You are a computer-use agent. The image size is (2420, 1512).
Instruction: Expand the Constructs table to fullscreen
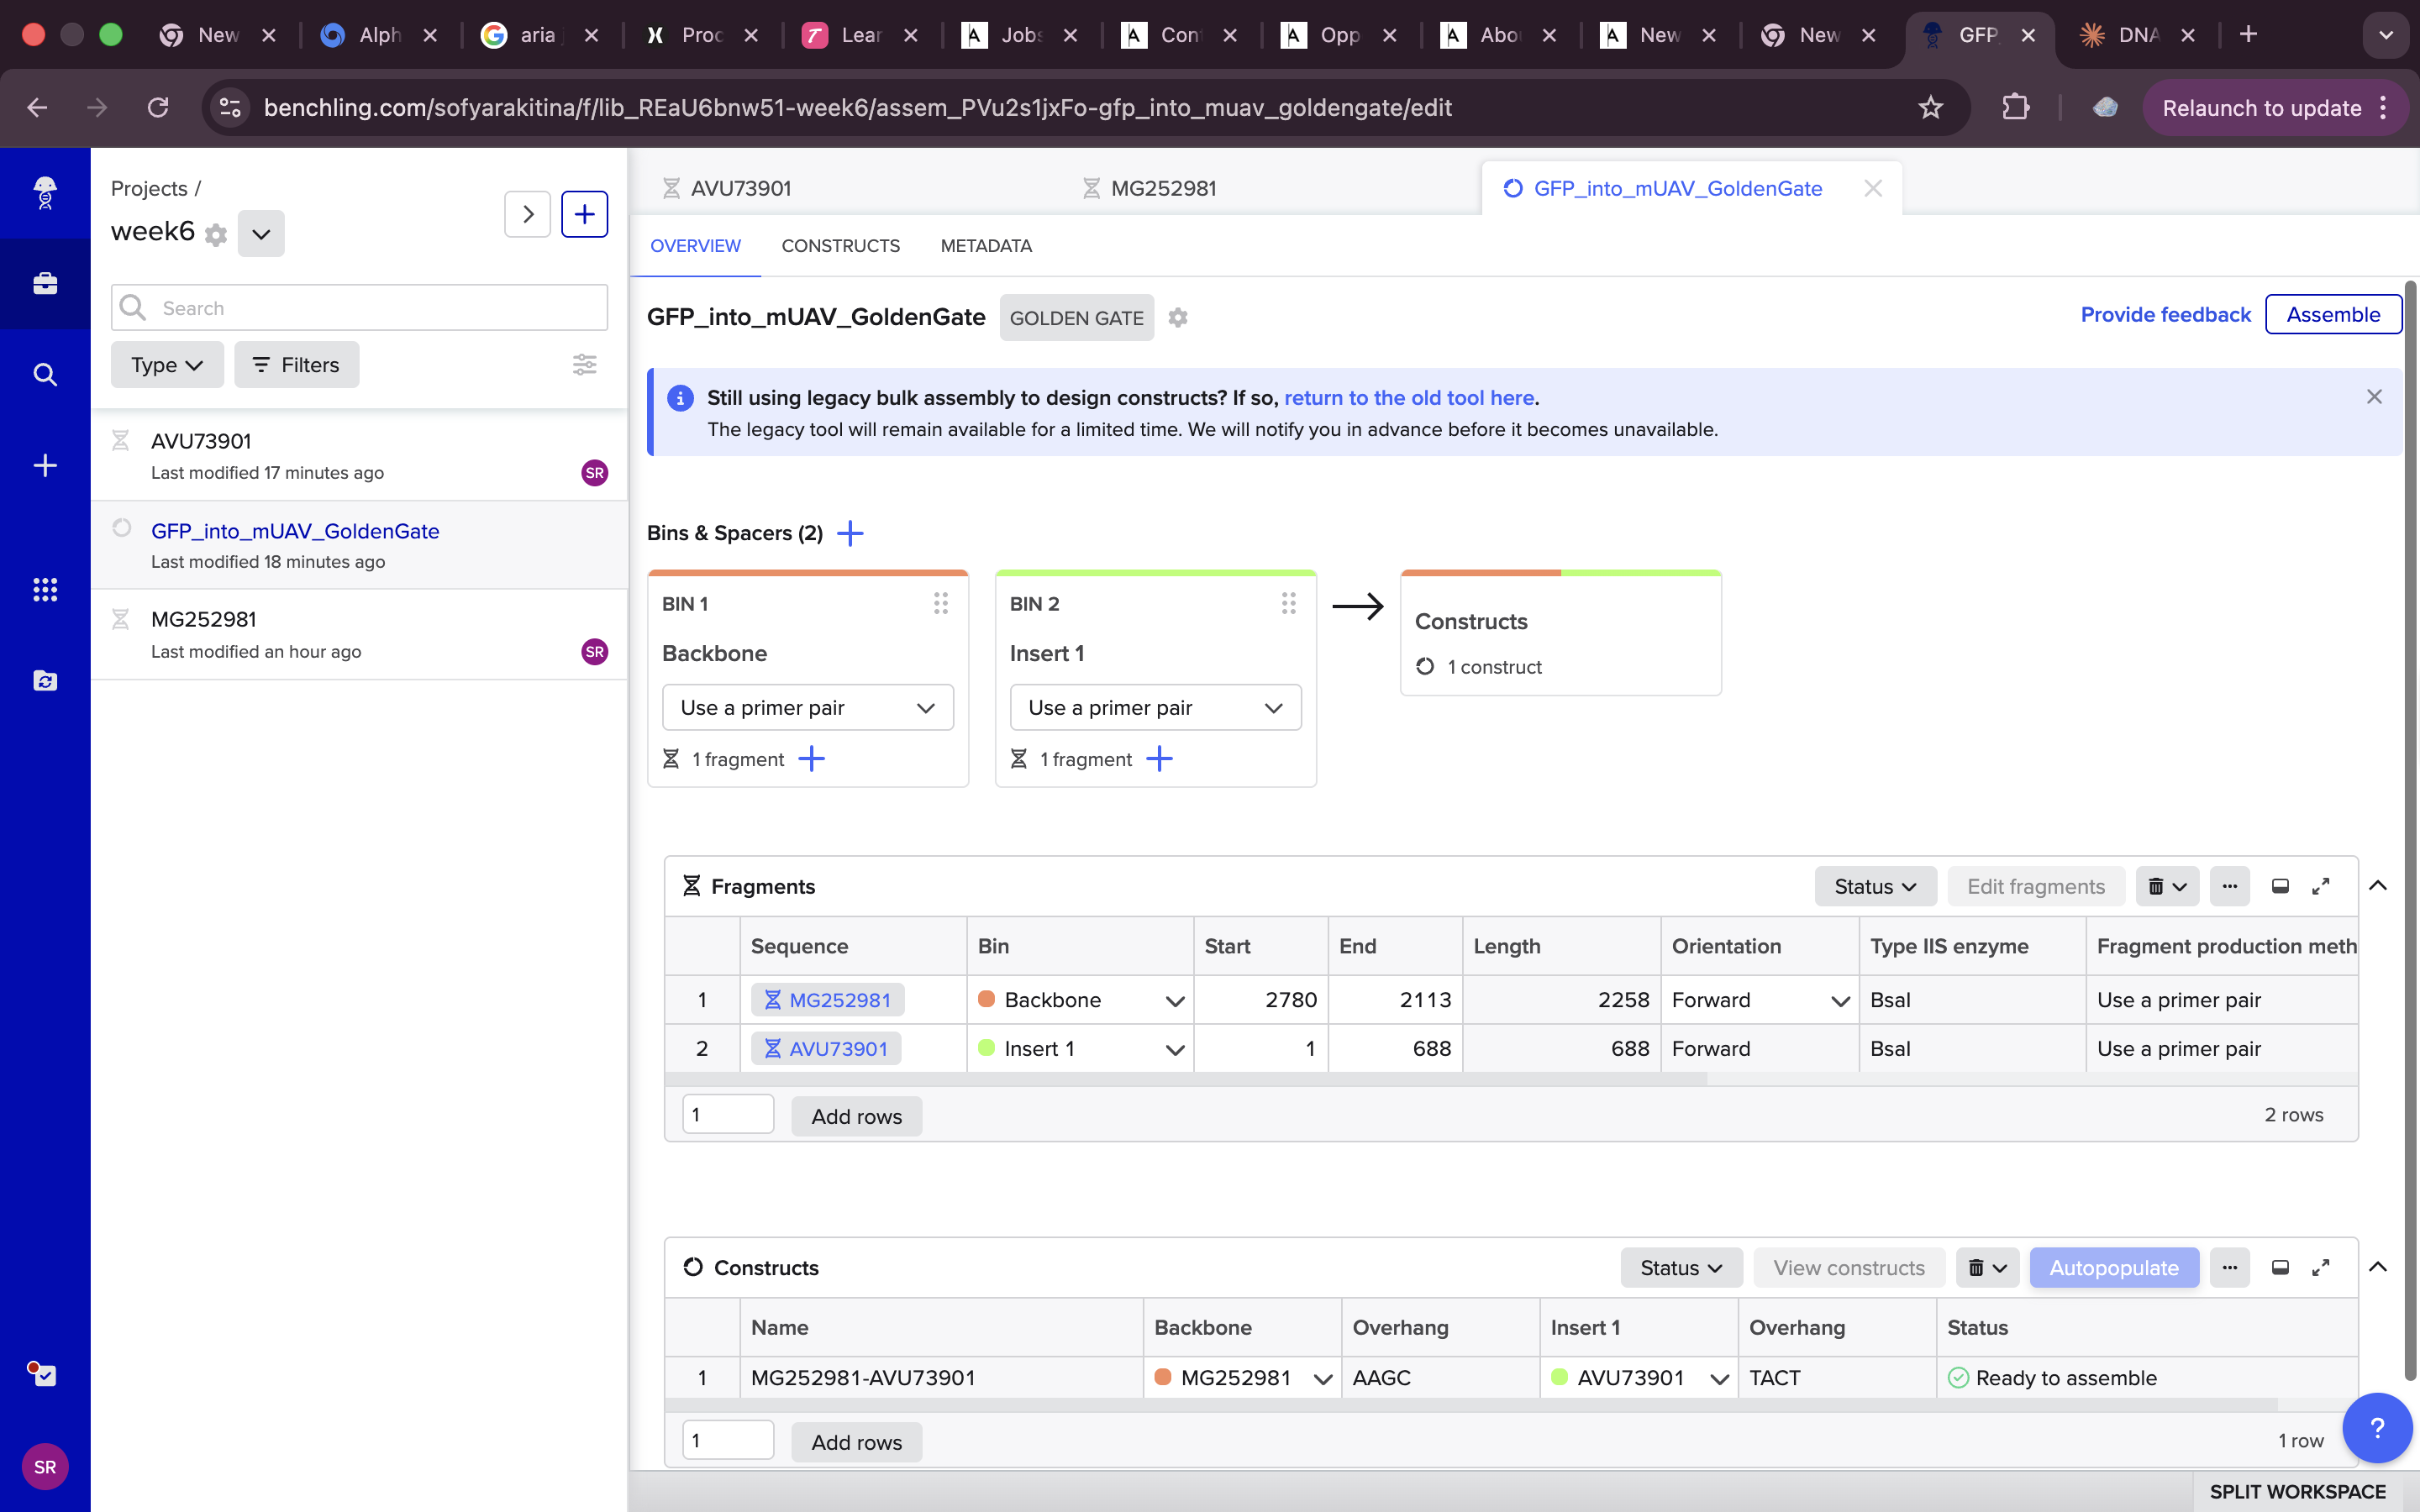pos(2321,1267)
